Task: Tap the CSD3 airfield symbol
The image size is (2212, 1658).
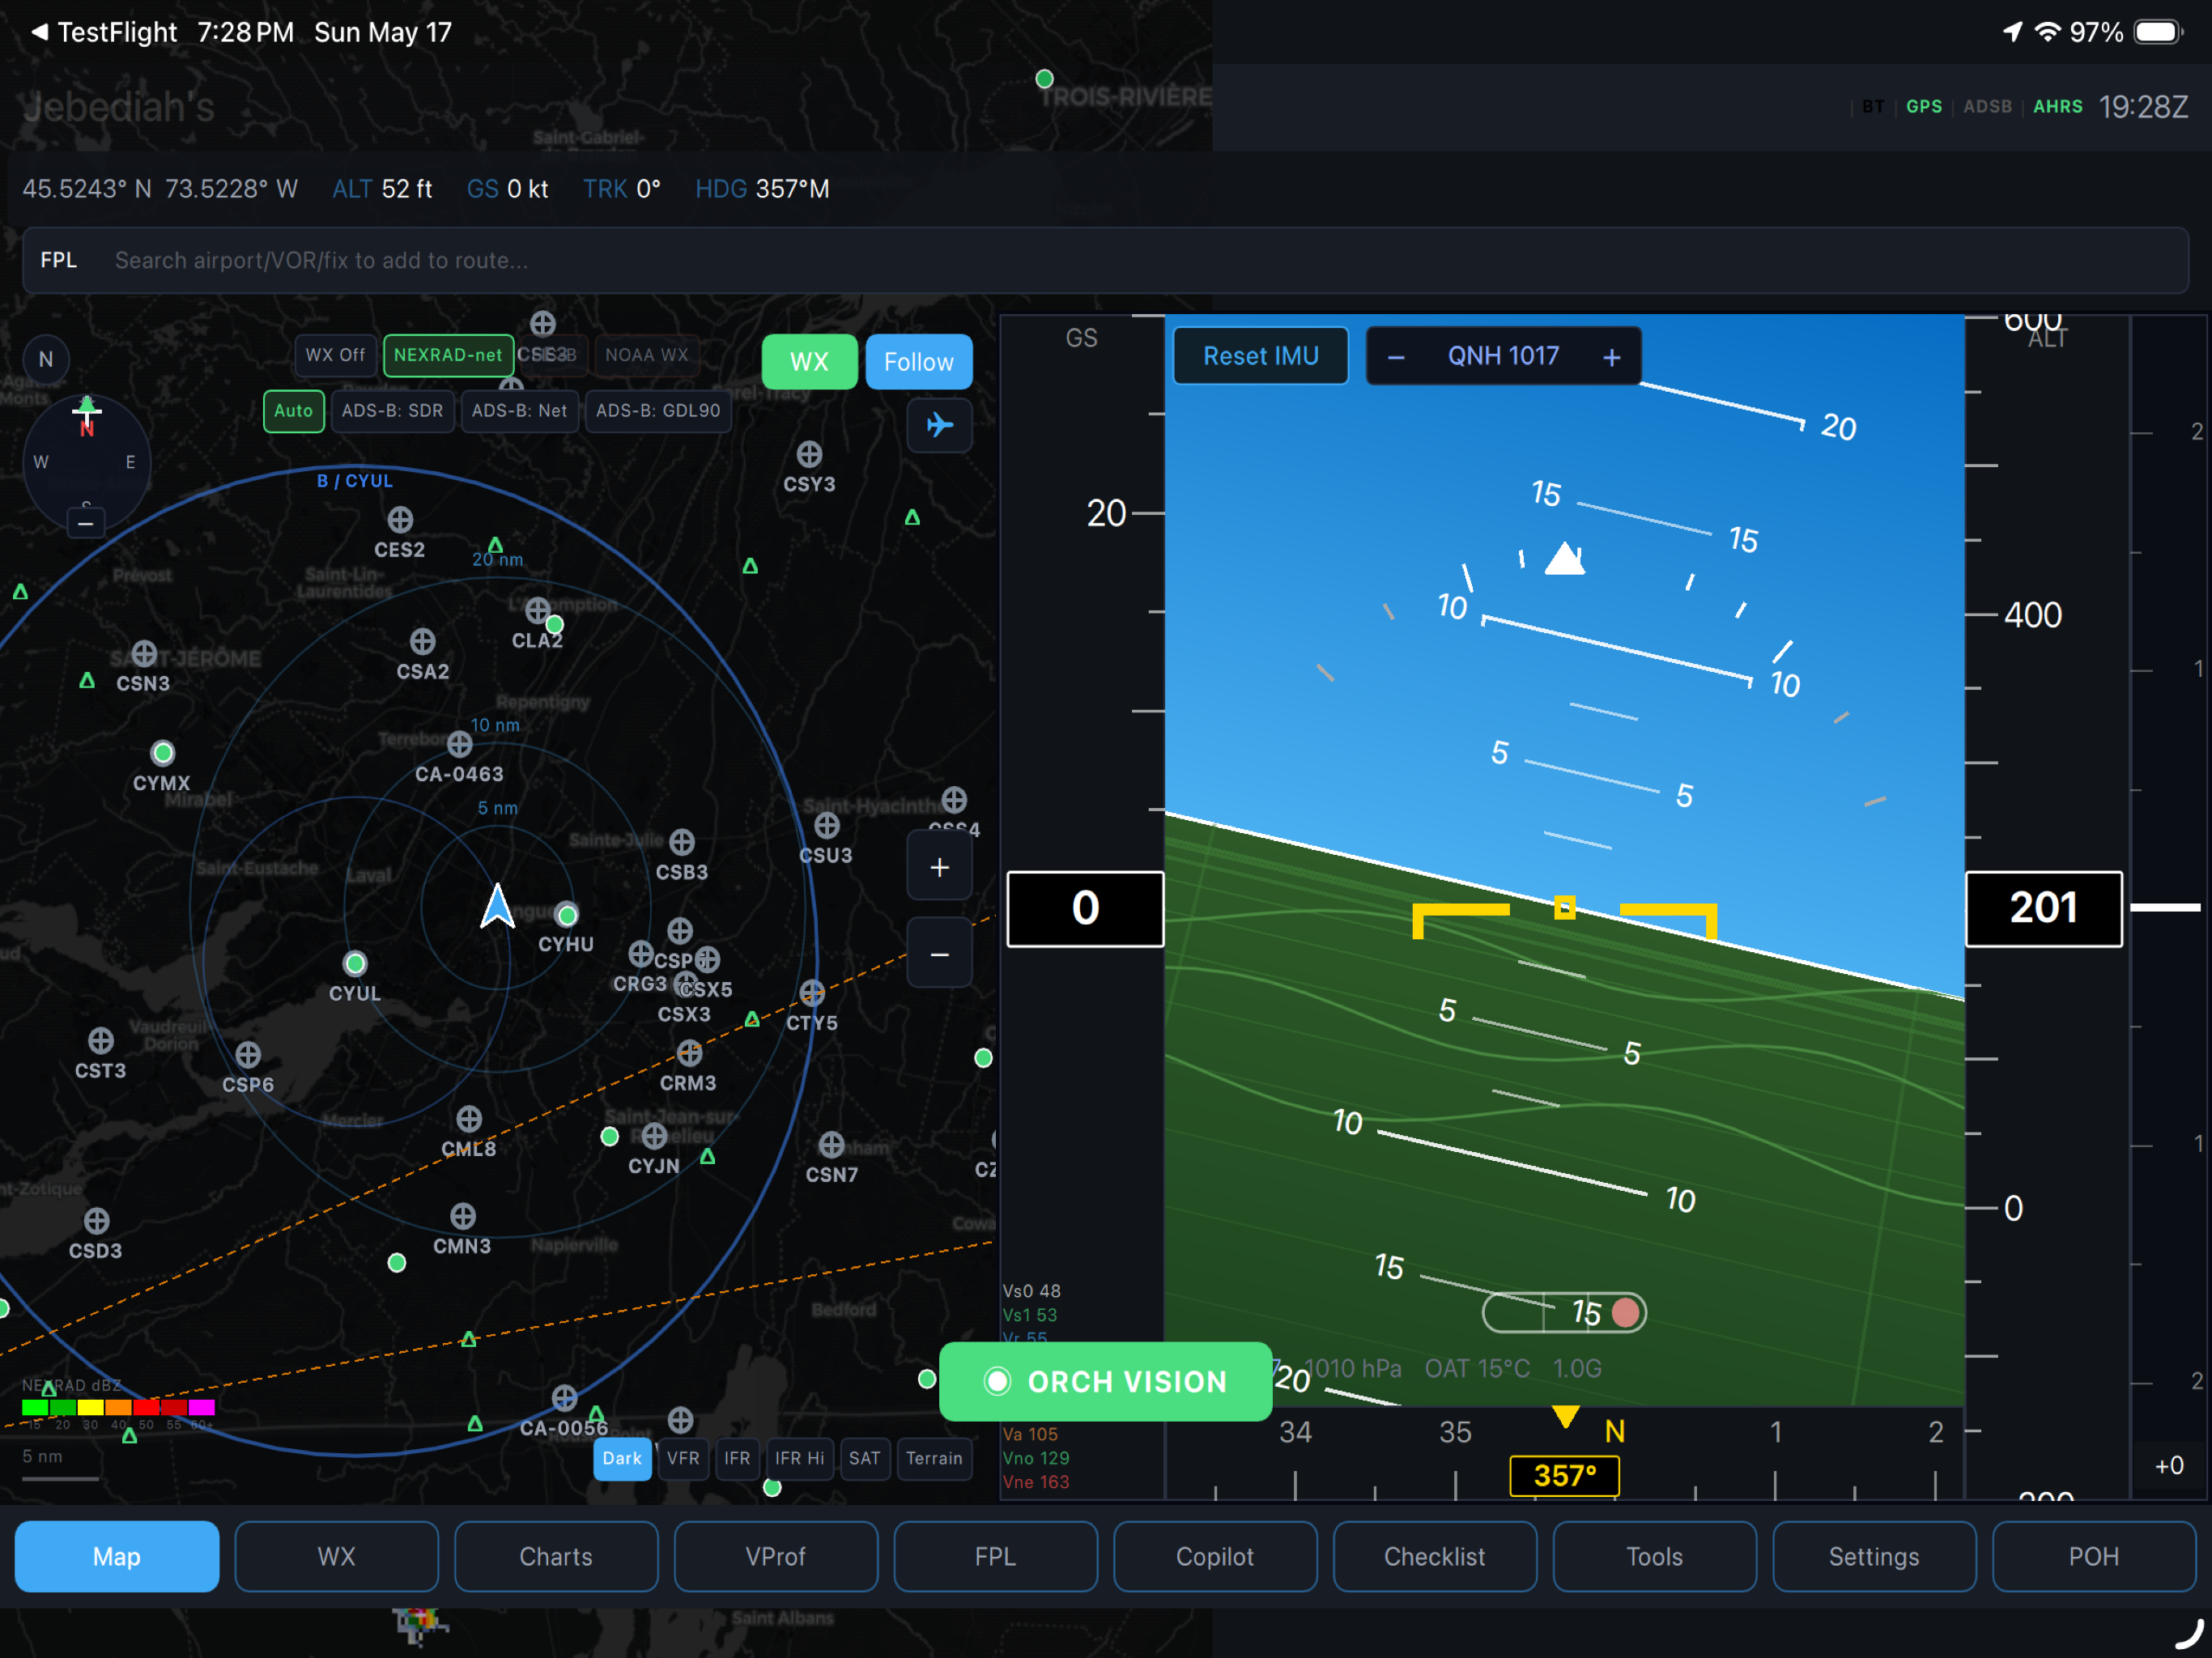Action: pyautogui.click(x=96, y=1221)
